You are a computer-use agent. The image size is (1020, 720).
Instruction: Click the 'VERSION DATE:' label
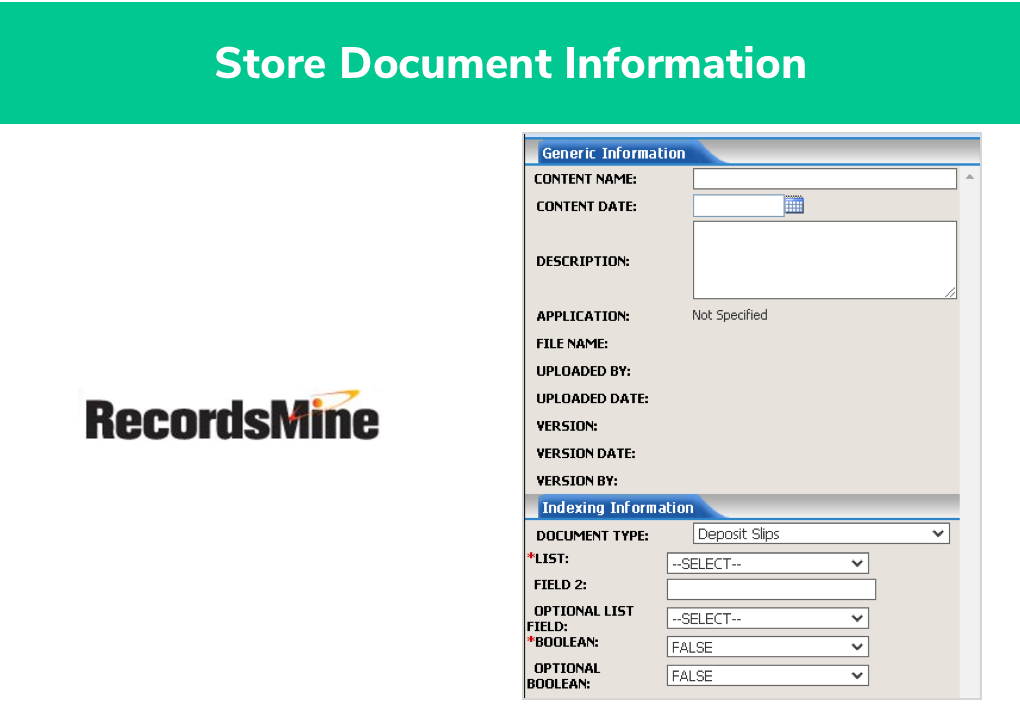585,453
